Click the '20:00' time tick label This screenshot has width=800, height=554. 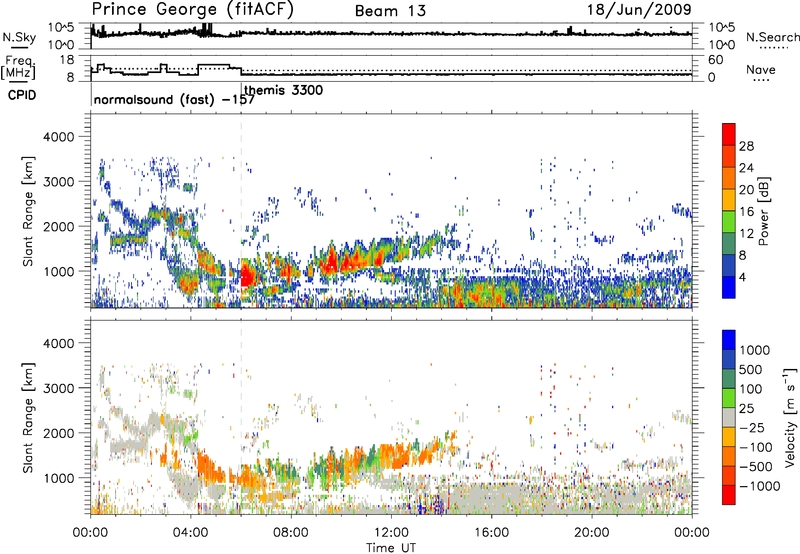(592, 533)
